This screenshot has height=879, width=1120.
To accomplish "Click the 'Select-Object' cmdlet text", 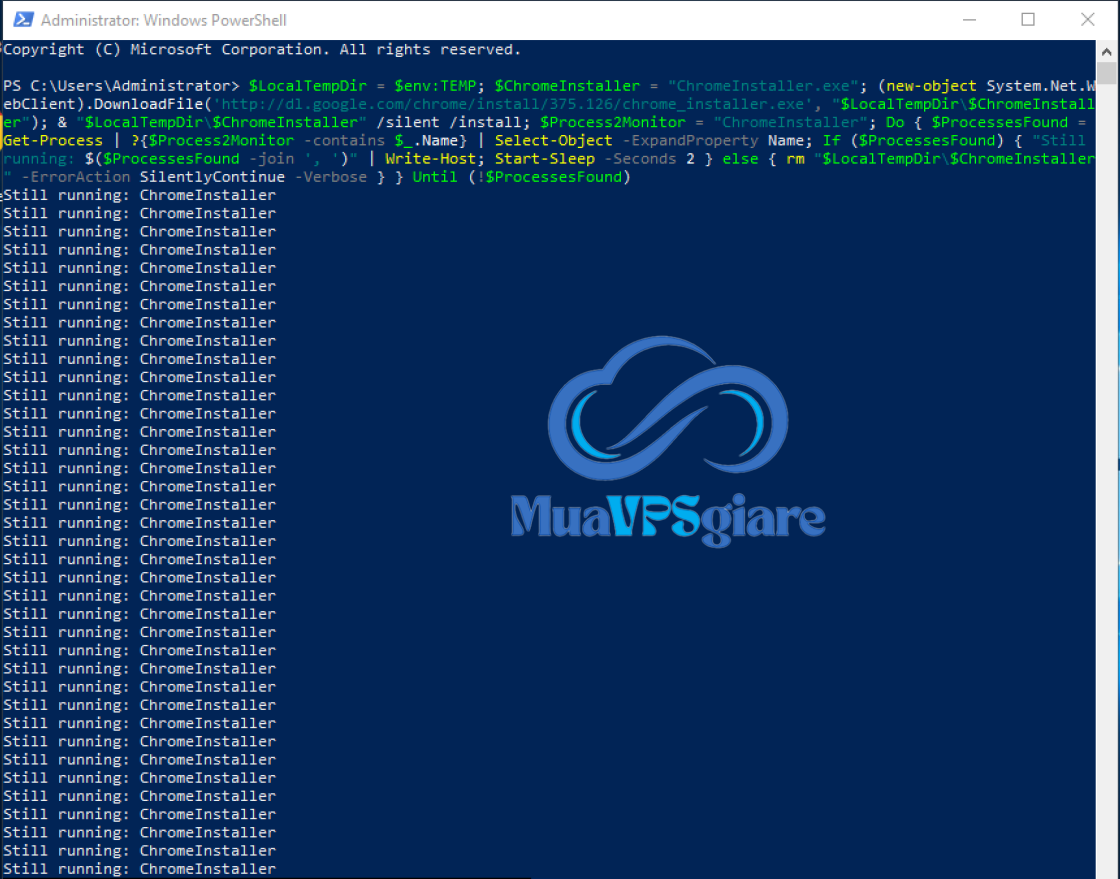I will tap(553, 141).
